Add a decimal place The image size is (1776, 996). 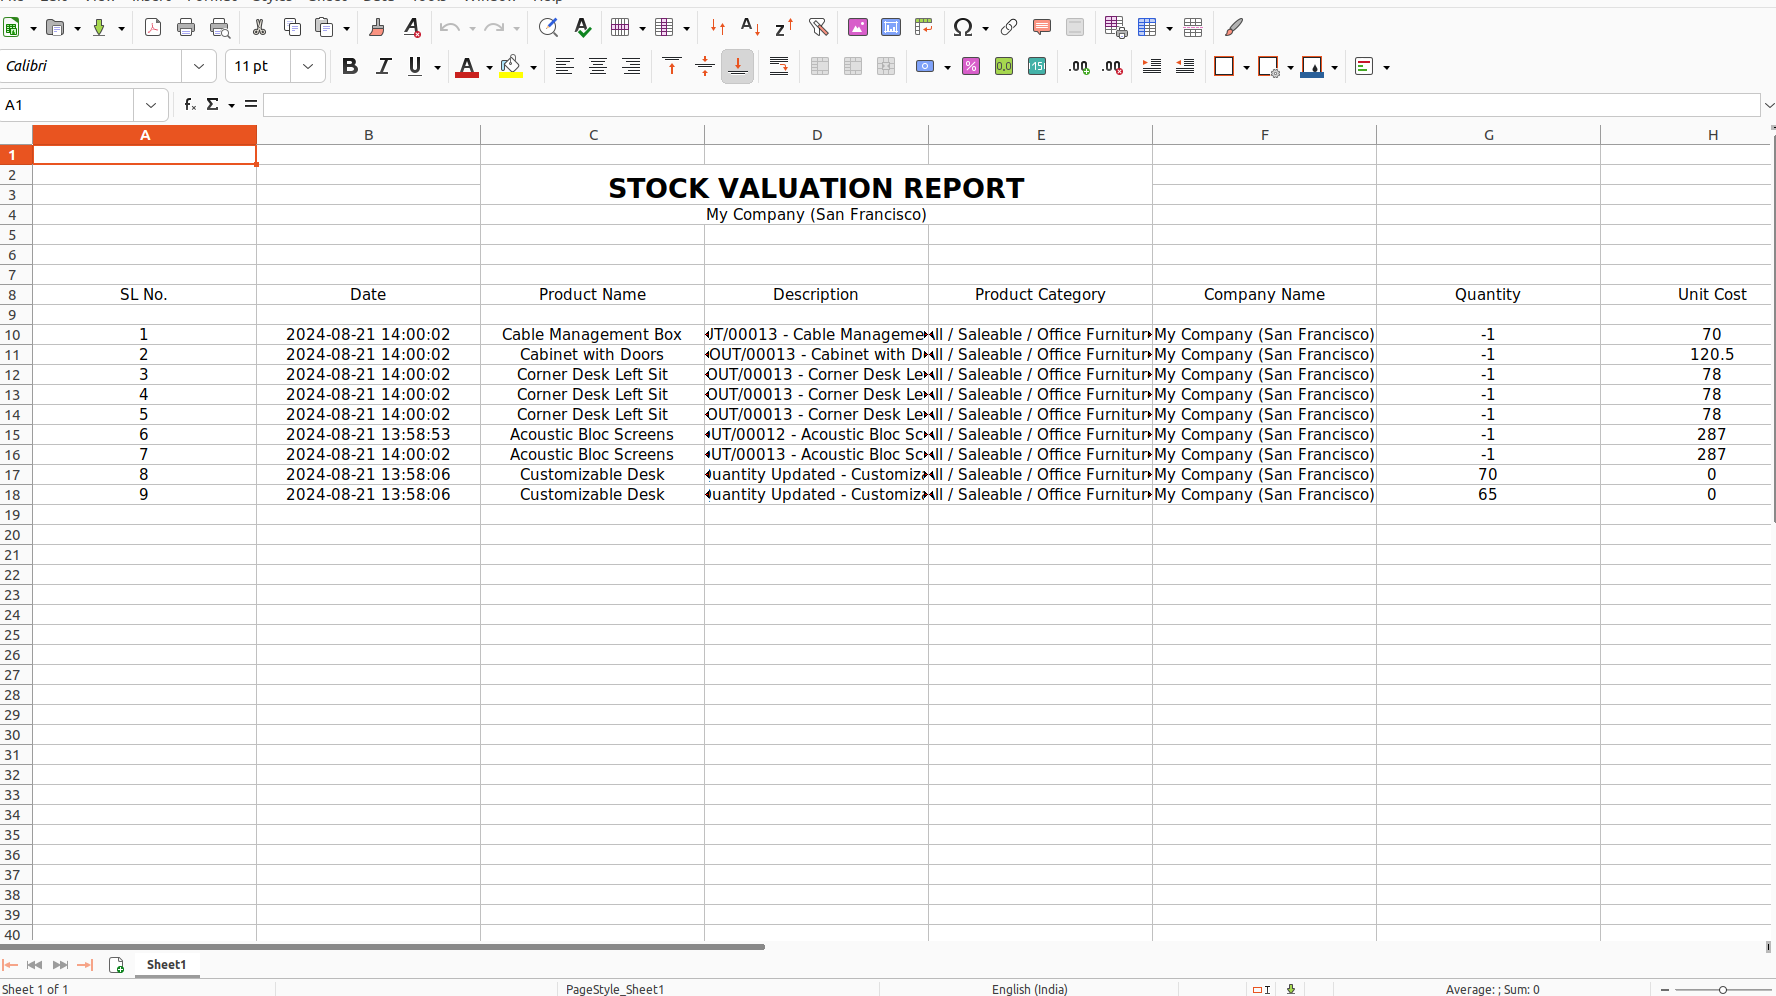point(1079,66)
